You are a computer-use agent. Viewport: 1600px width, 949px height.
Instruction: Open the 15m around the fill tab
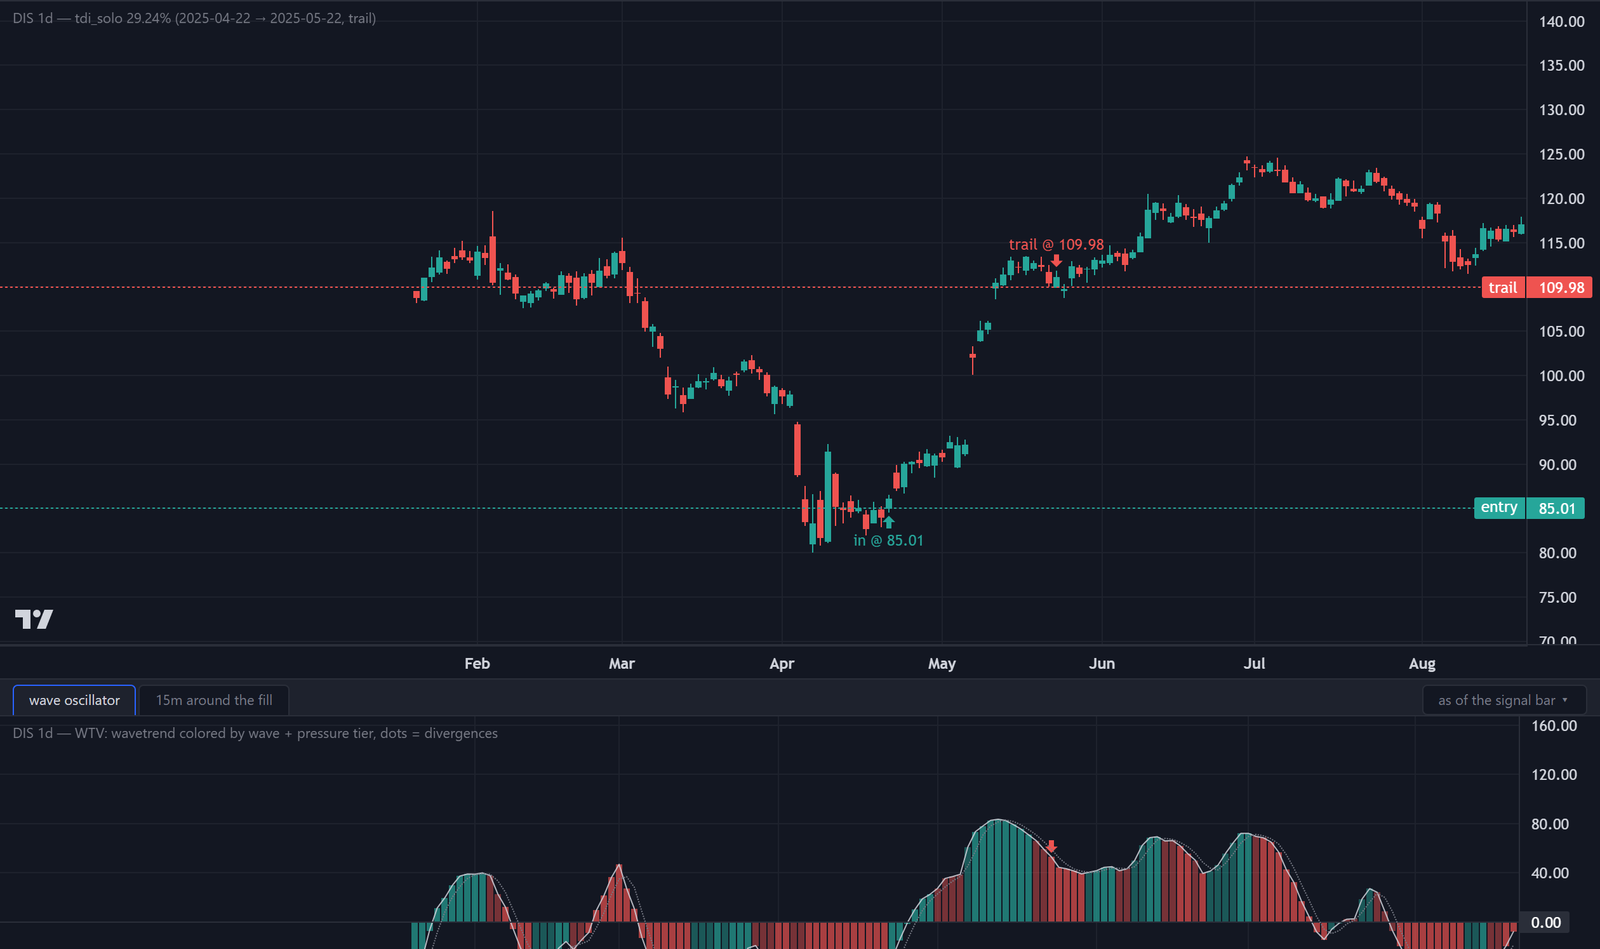pyautogui.click(x=214, y=700)
